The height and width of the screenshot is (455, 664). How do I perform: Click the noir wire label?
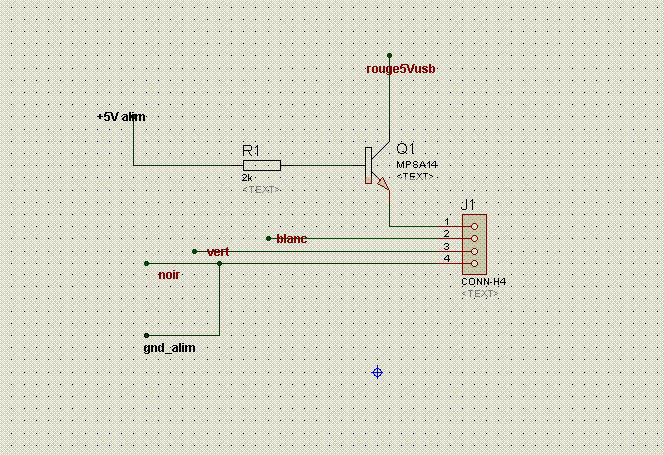pyautogui.click(x=169, y=275)
